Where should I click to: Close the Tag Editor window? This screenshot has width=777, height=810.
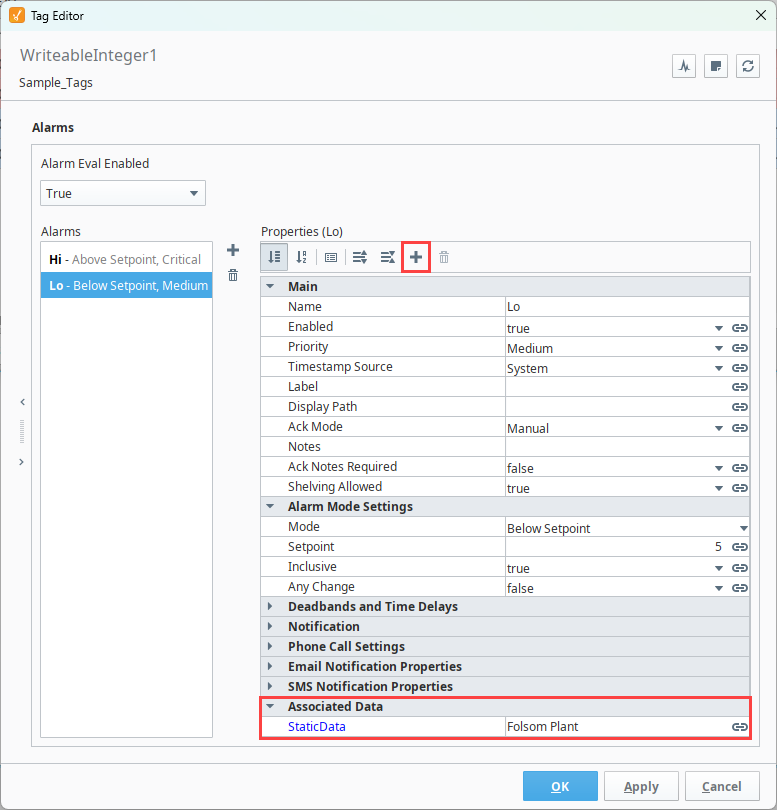pos(760,15)
